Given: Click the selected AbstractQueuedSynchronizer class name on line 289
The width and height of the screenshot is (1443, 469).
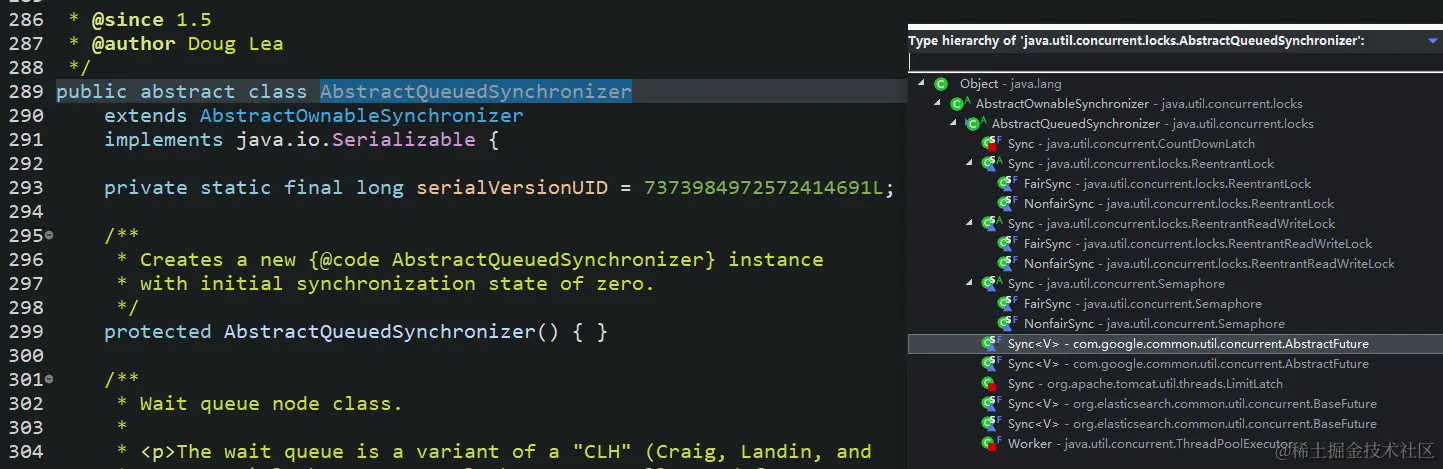Looking at the screenshot, I should (476, 92).
